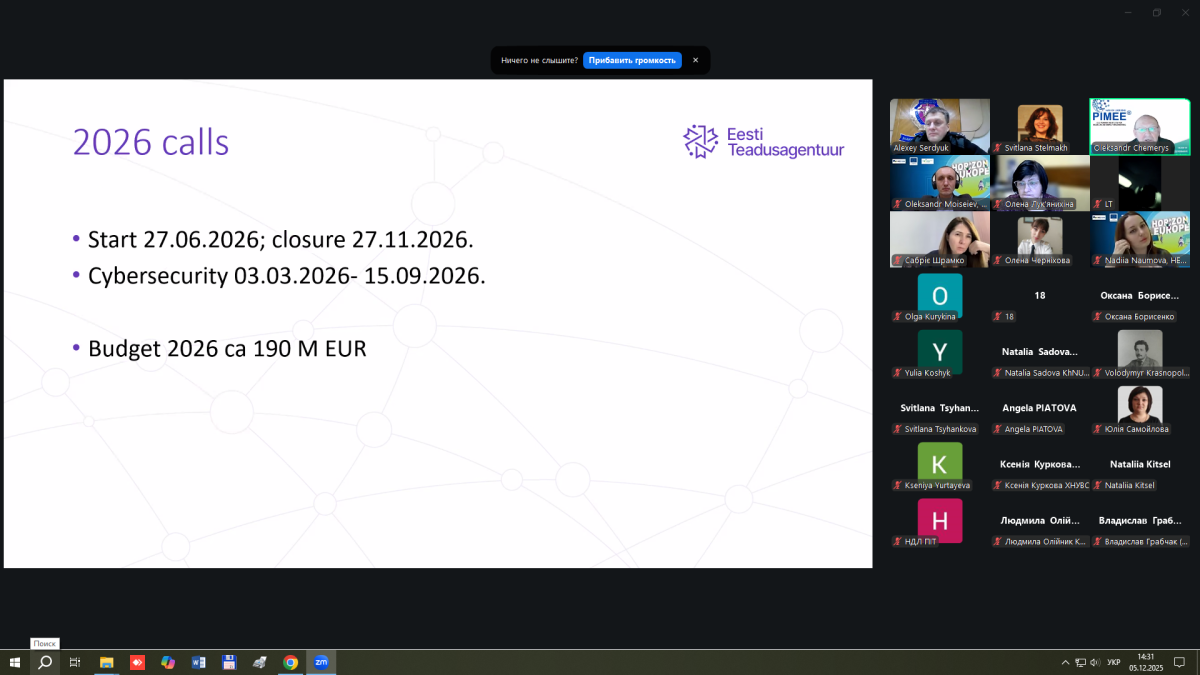Open Task View in the taskbar
This screenshot has width=1200, height=675.
point(75,662)
